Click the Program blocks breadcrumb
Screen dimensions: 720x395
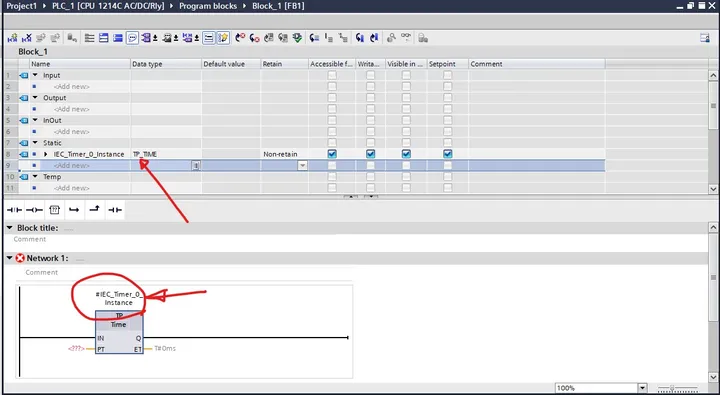click(208, 6)
